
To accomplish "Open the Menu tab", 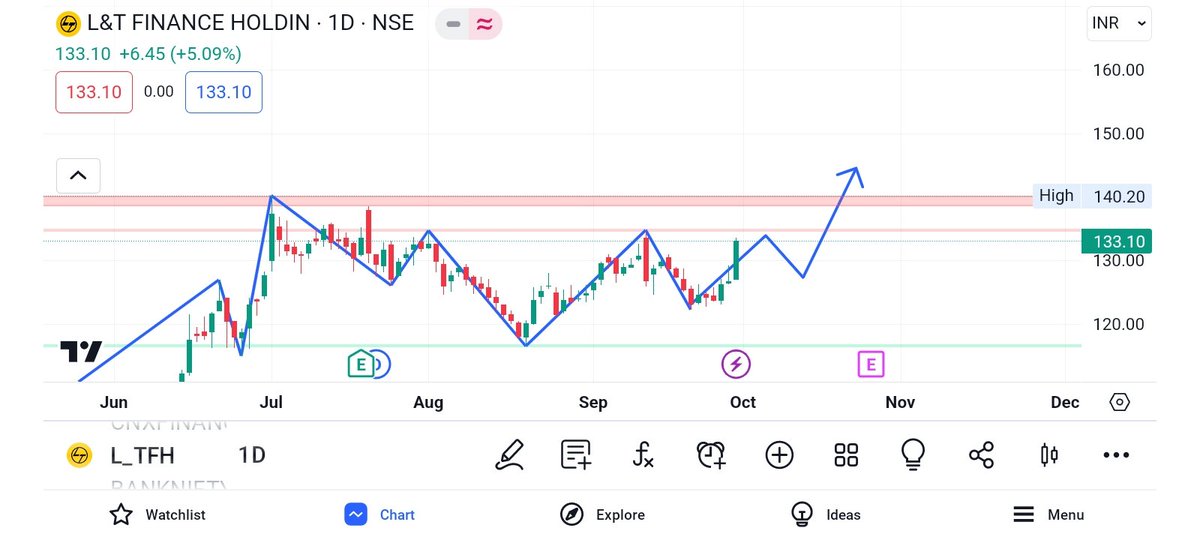I will [x=1049, y=514].
